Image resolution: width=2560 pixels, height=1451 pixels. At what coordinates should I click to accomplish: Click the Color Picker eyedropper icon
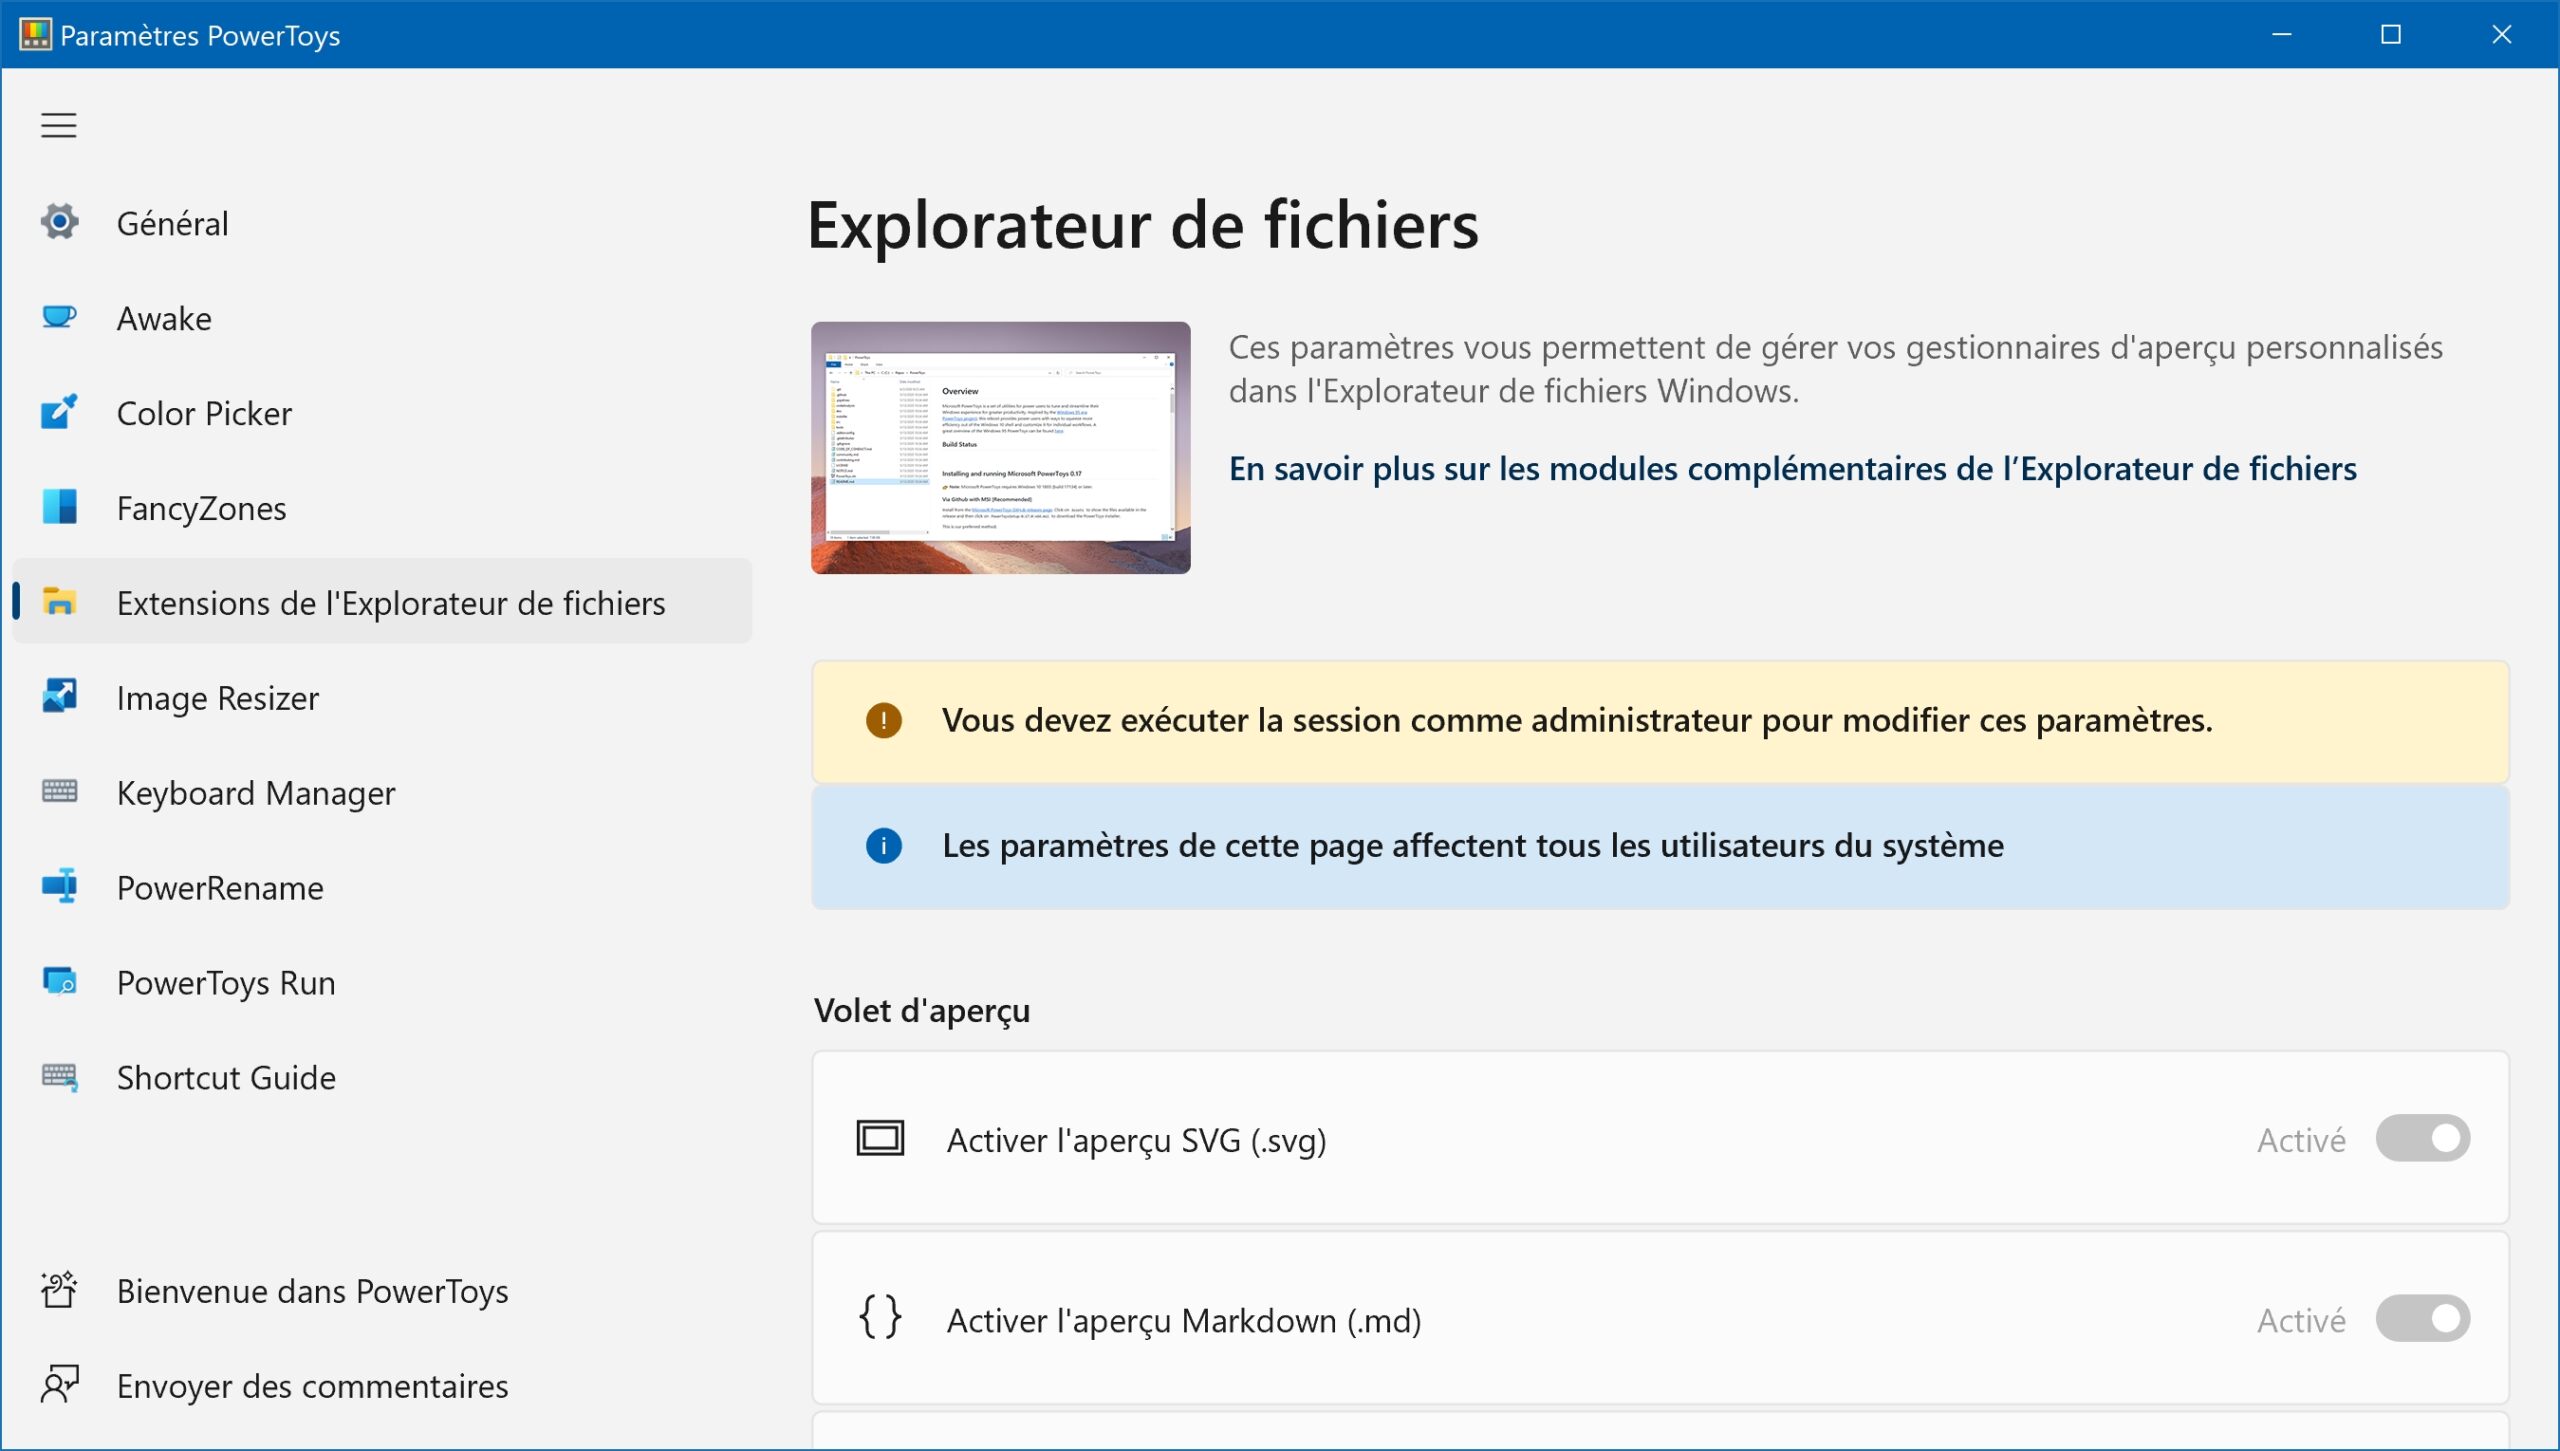pos(60,412)
